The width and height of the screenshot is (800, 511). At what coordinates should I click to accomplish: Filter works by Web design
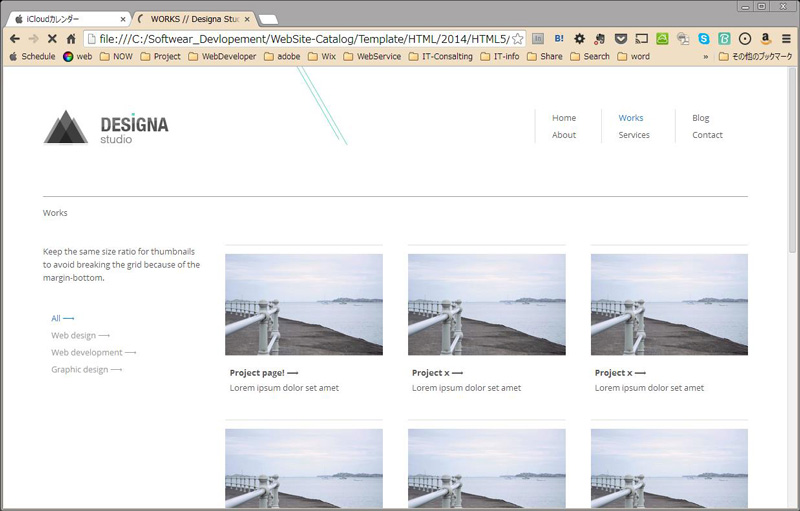tap(80, 336)
